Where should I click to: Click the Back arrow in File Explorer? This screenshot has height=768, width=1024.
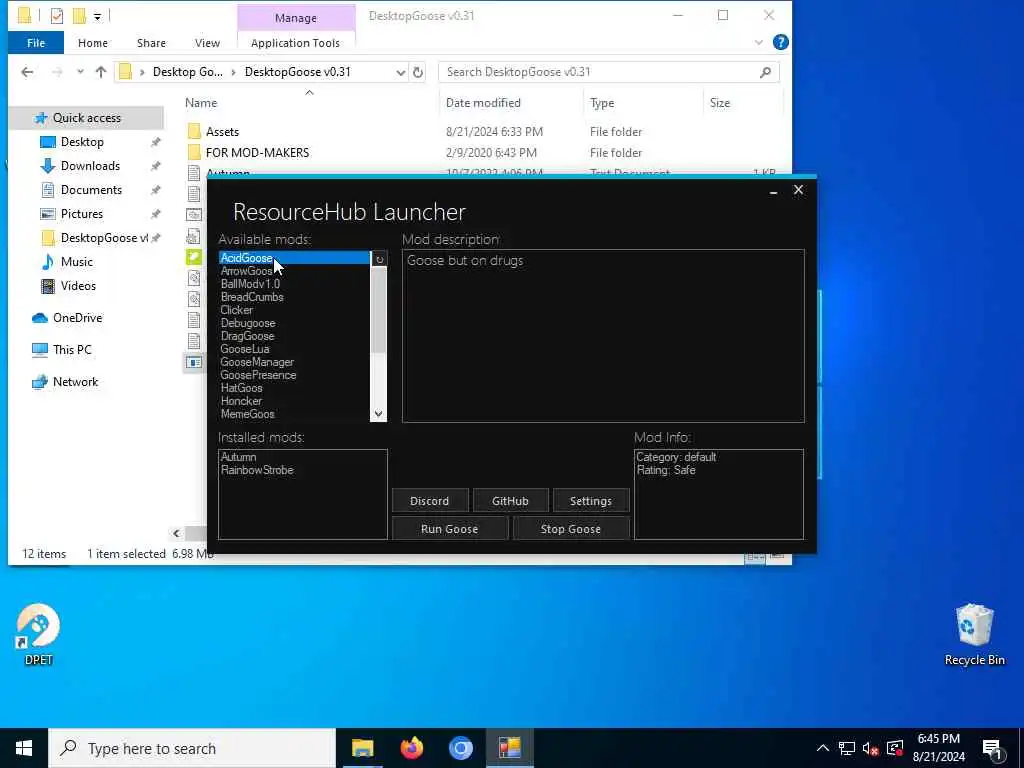click(27, 72)
